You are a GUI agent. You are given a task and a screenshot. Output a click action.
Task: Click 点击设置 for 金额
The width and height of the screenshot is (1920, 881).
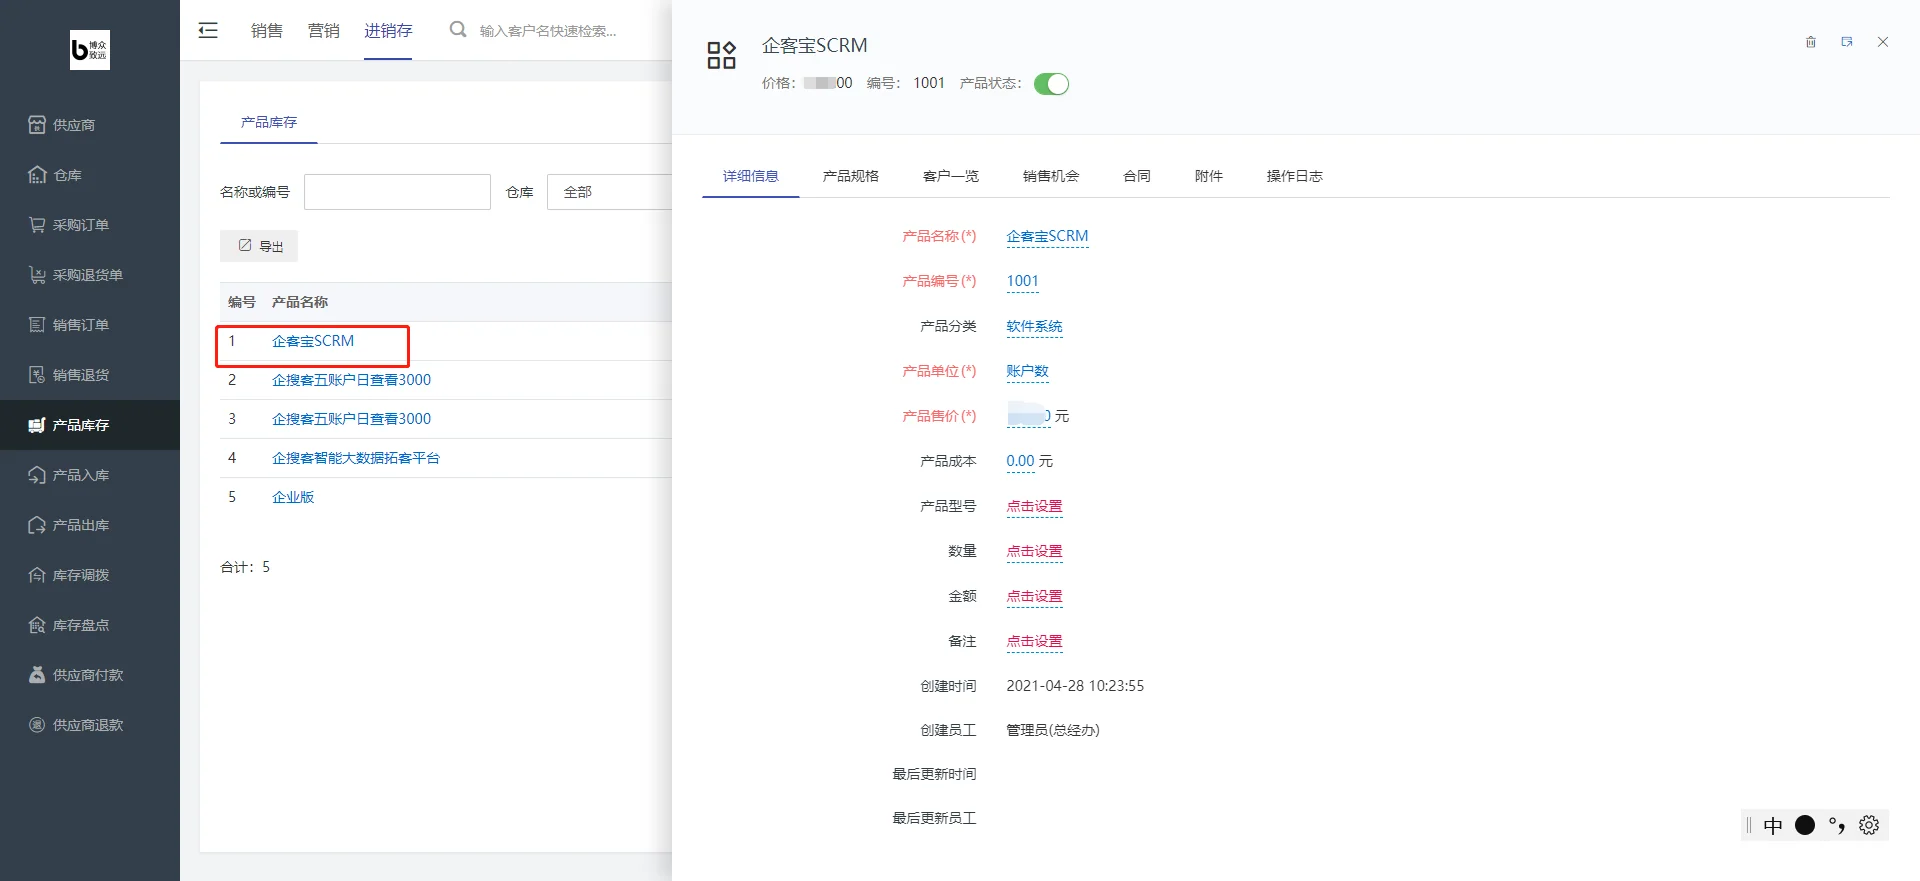tap(1034, 596)
